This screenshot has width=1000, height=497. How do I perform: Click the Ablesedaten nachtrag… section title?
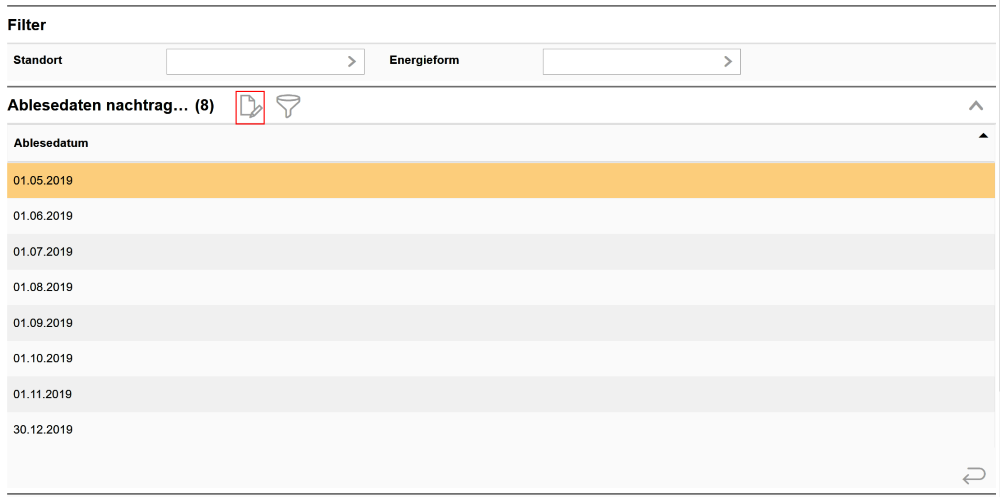coord(98,106)
